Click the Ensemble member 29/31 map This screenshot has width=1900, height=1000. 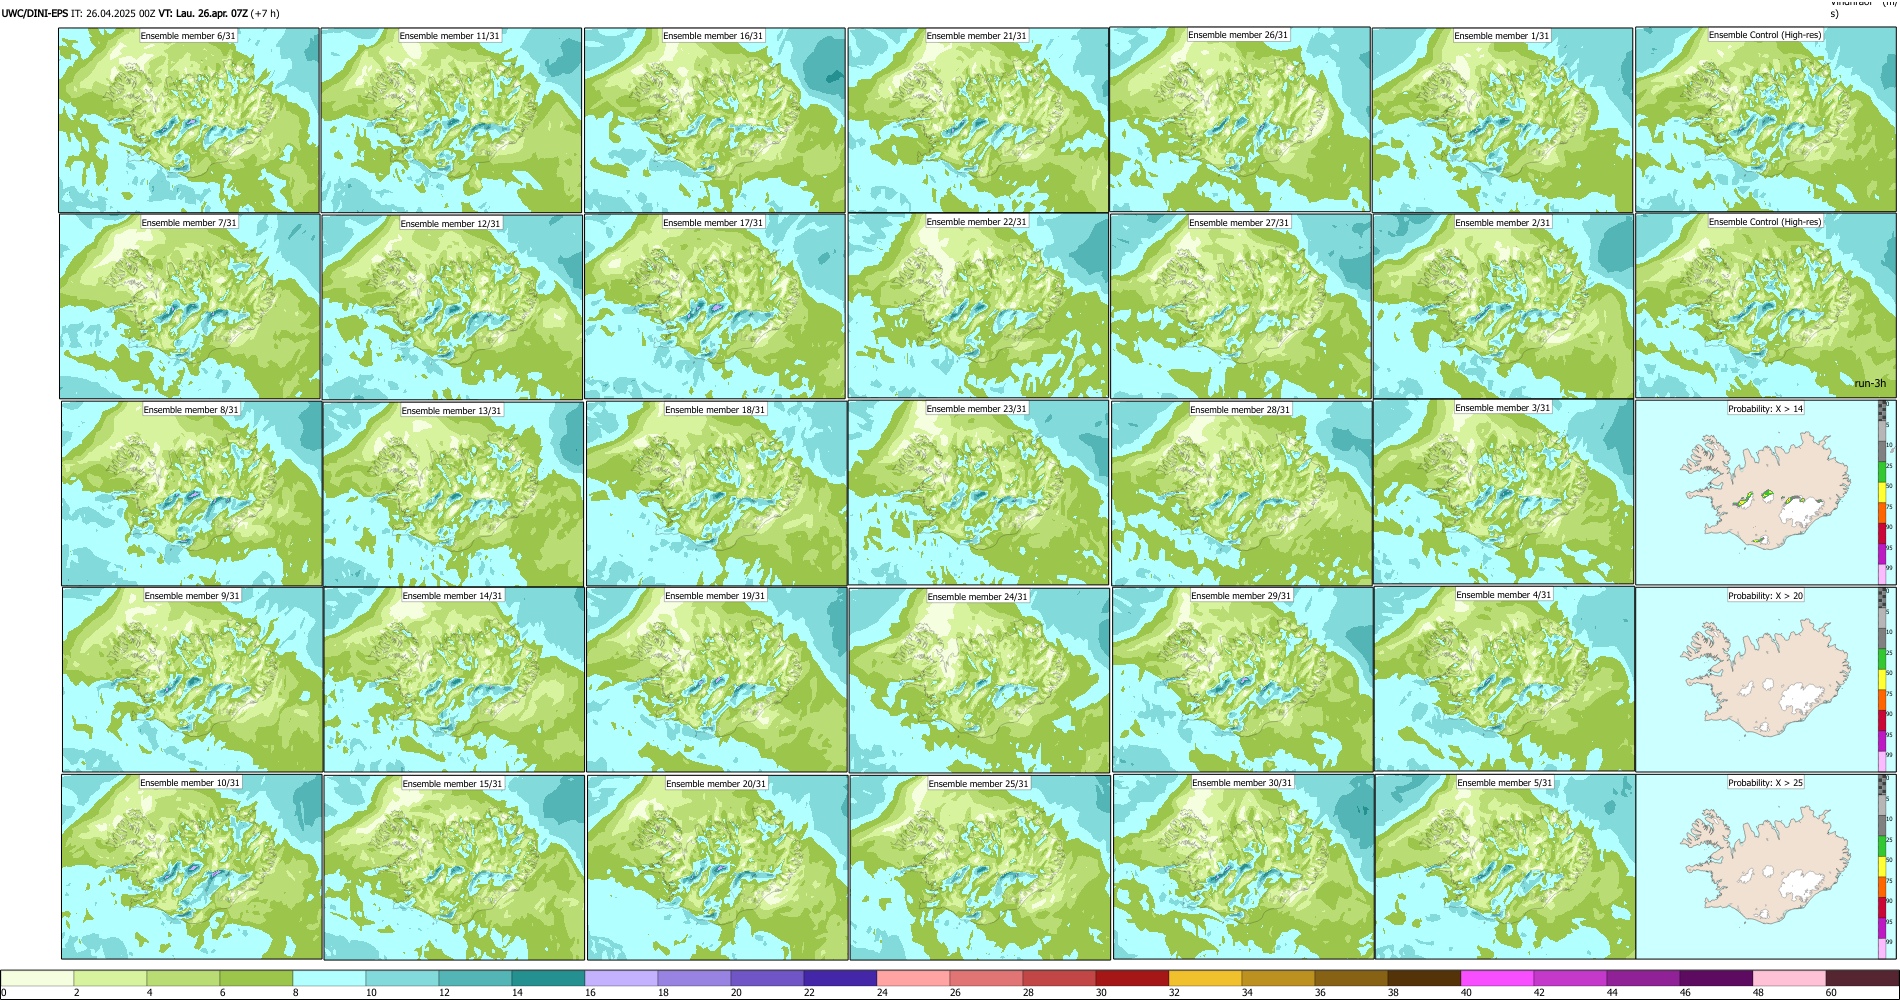[x=1242, y=680]
